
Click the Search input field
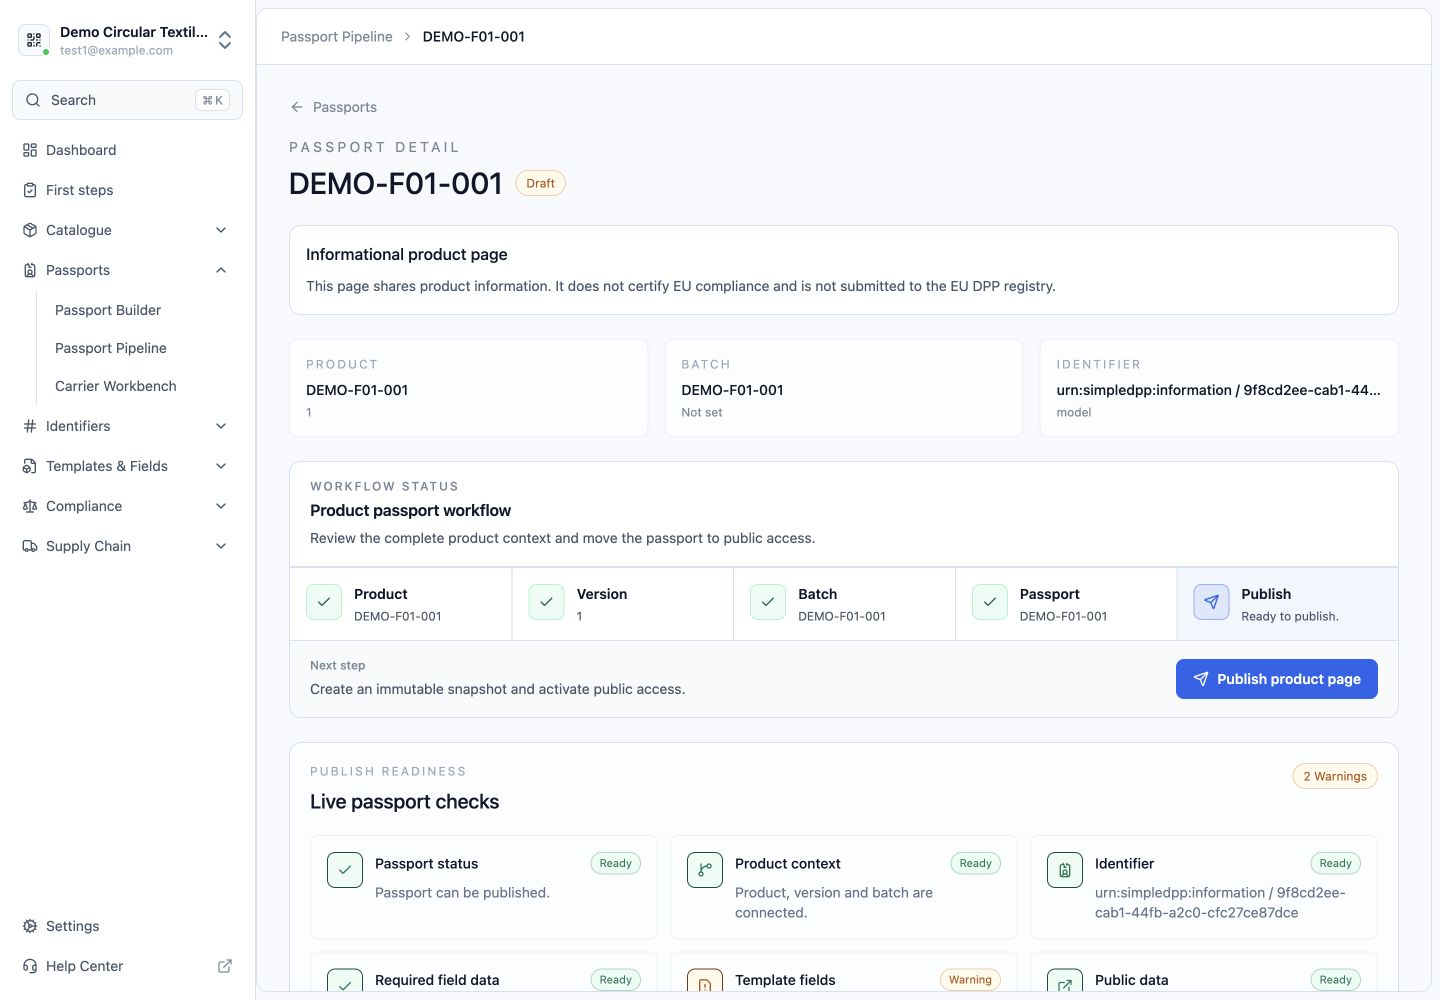[127, 100]
